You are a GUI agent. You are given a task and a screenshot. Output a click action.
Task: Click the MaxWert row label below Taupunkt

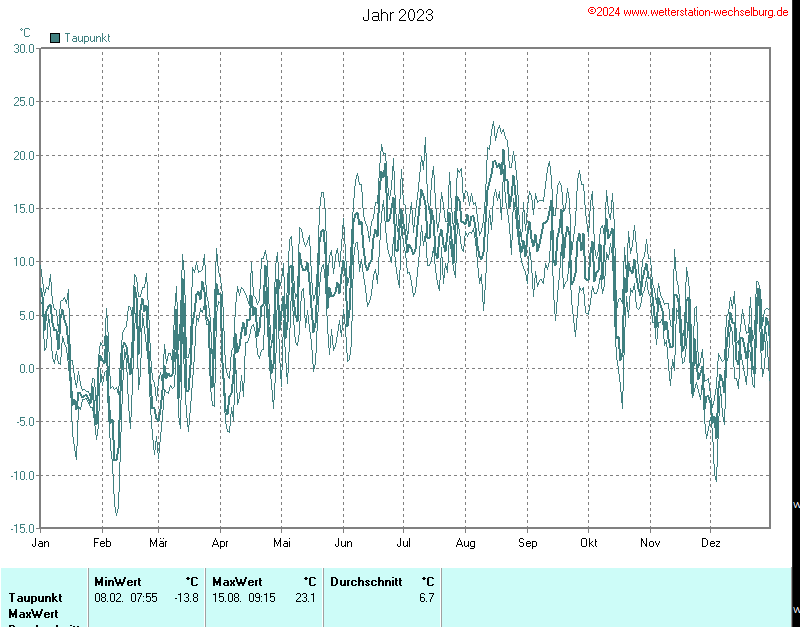[x=34, y=614]
